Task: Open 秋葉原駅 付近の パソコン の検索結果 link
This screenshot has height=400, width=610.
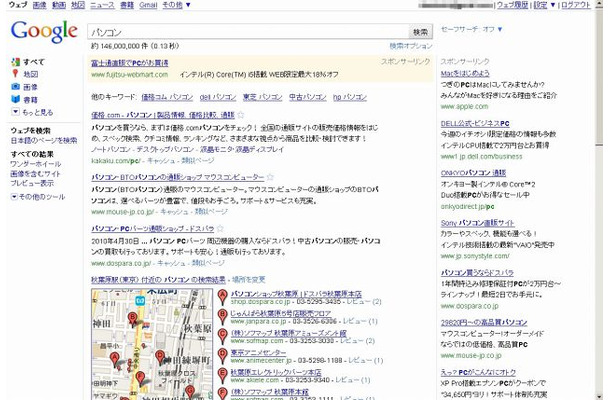Action: 158,280
